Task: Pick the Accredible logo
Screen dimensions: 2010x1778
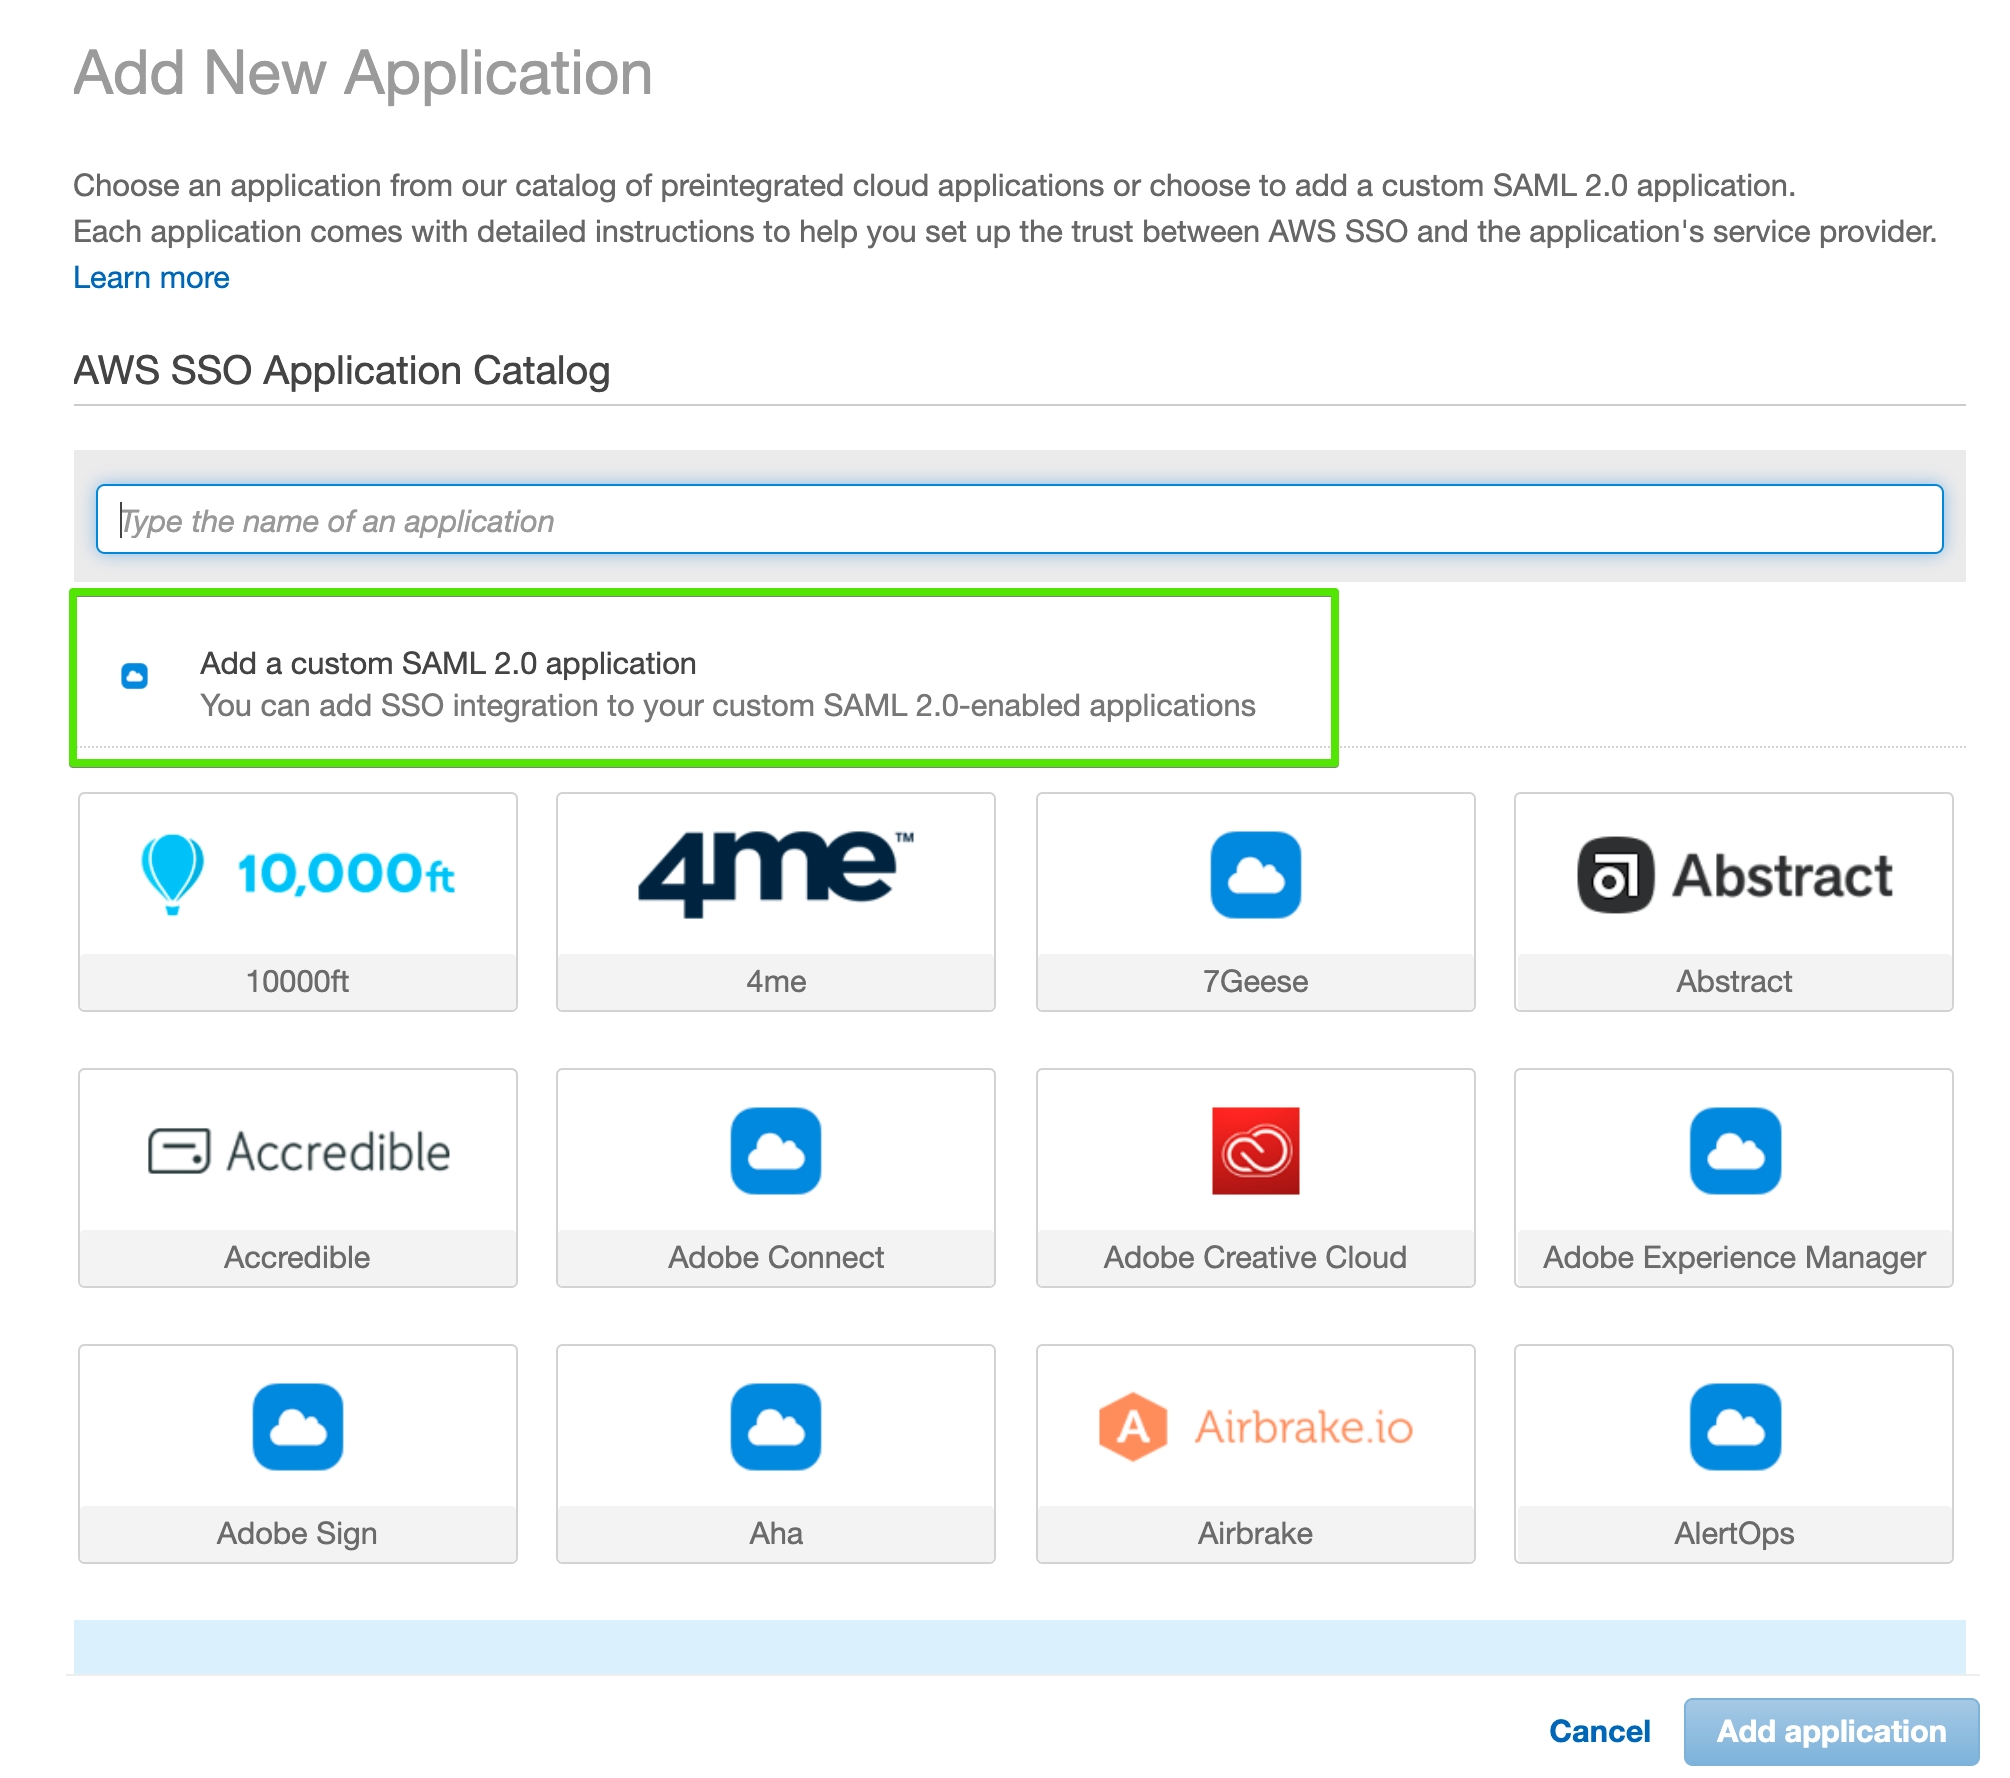Action: click(x=298, y=1151)
